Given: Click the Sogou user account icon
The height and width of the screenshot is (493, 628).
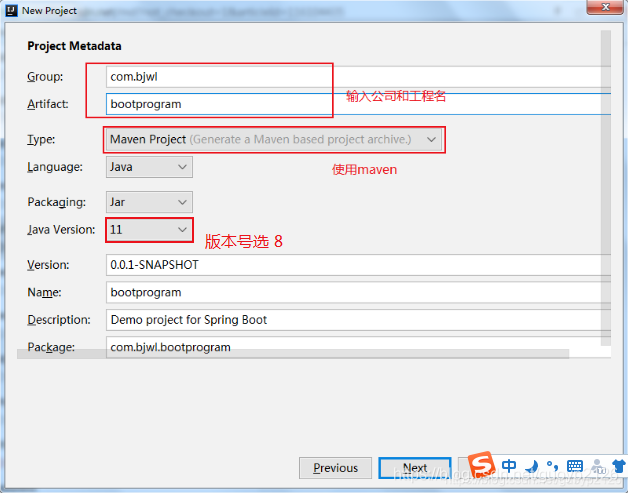Looking at the screenshot, I should coord(598,466).
